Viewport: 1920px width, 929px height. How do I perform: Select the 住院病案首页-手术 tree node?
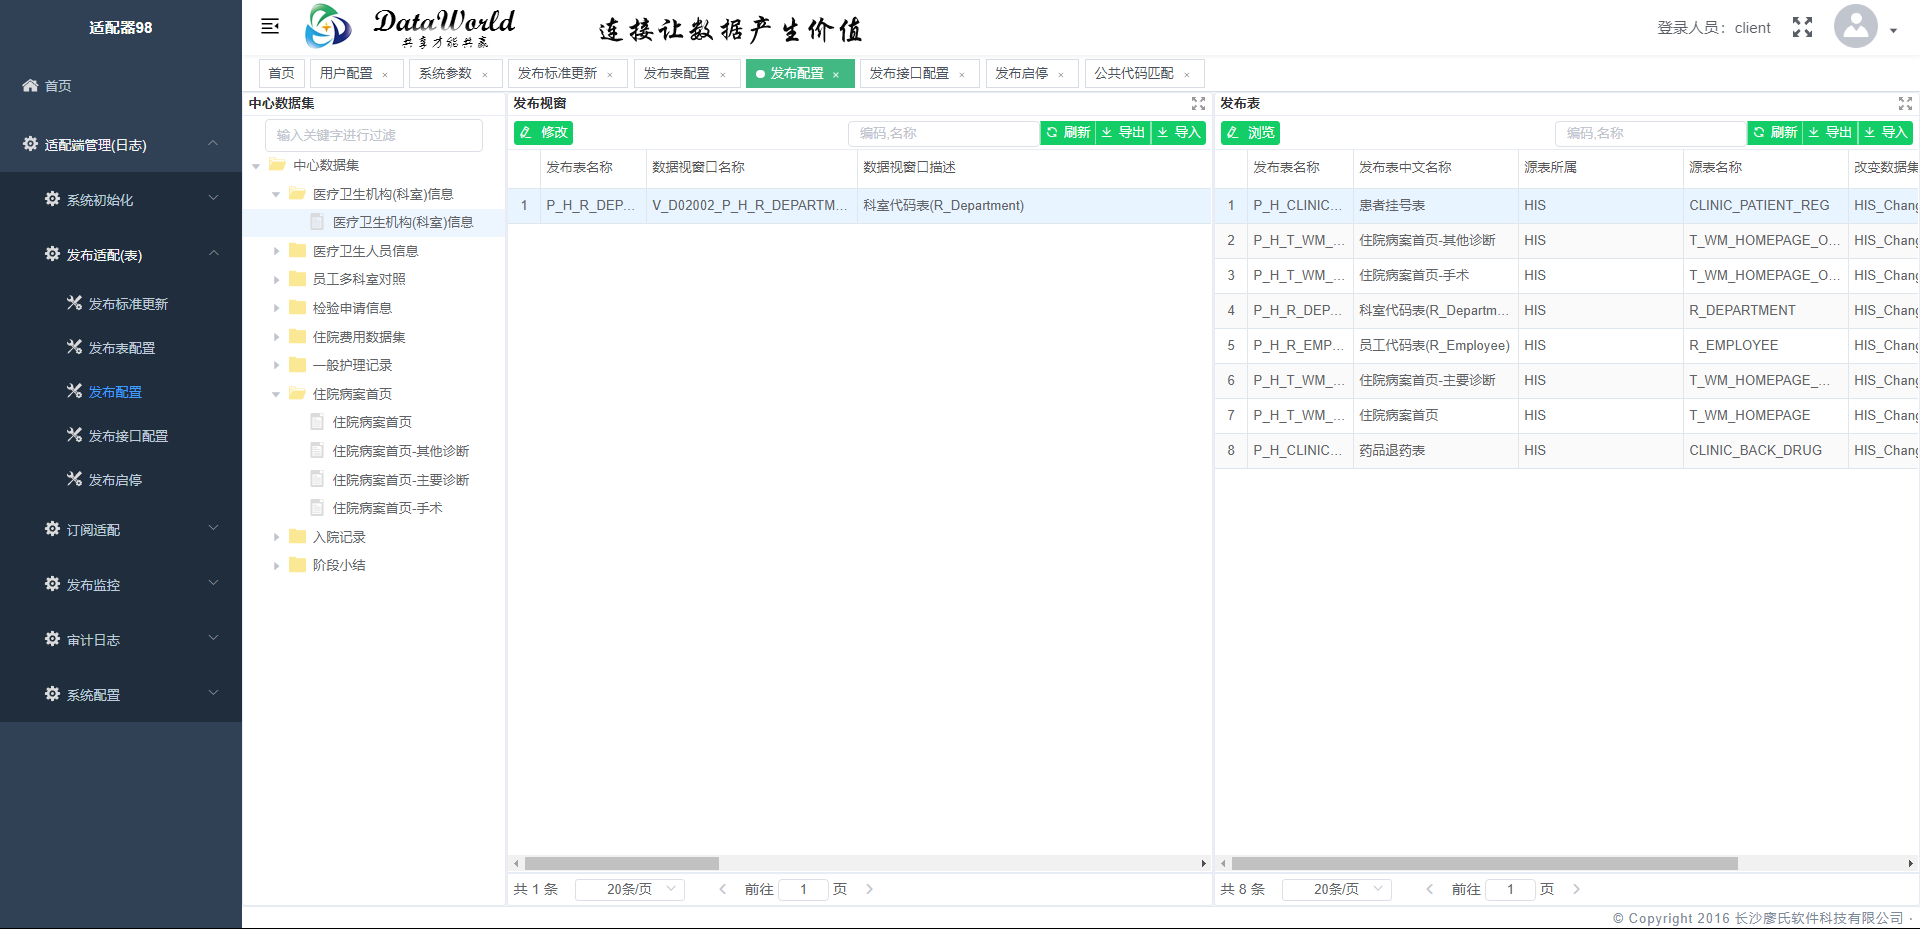click(387, 508)
